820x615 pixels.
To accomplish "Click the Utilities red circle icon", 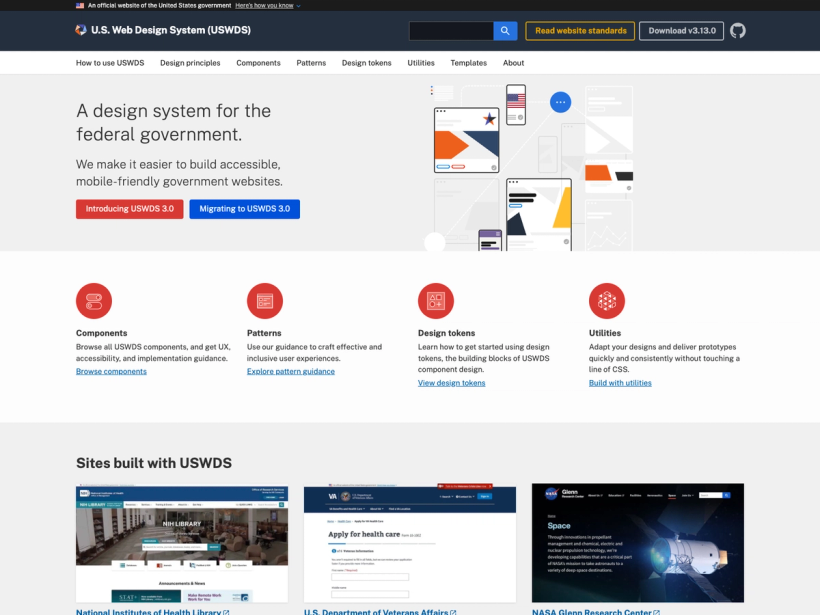I will [607, 301].
